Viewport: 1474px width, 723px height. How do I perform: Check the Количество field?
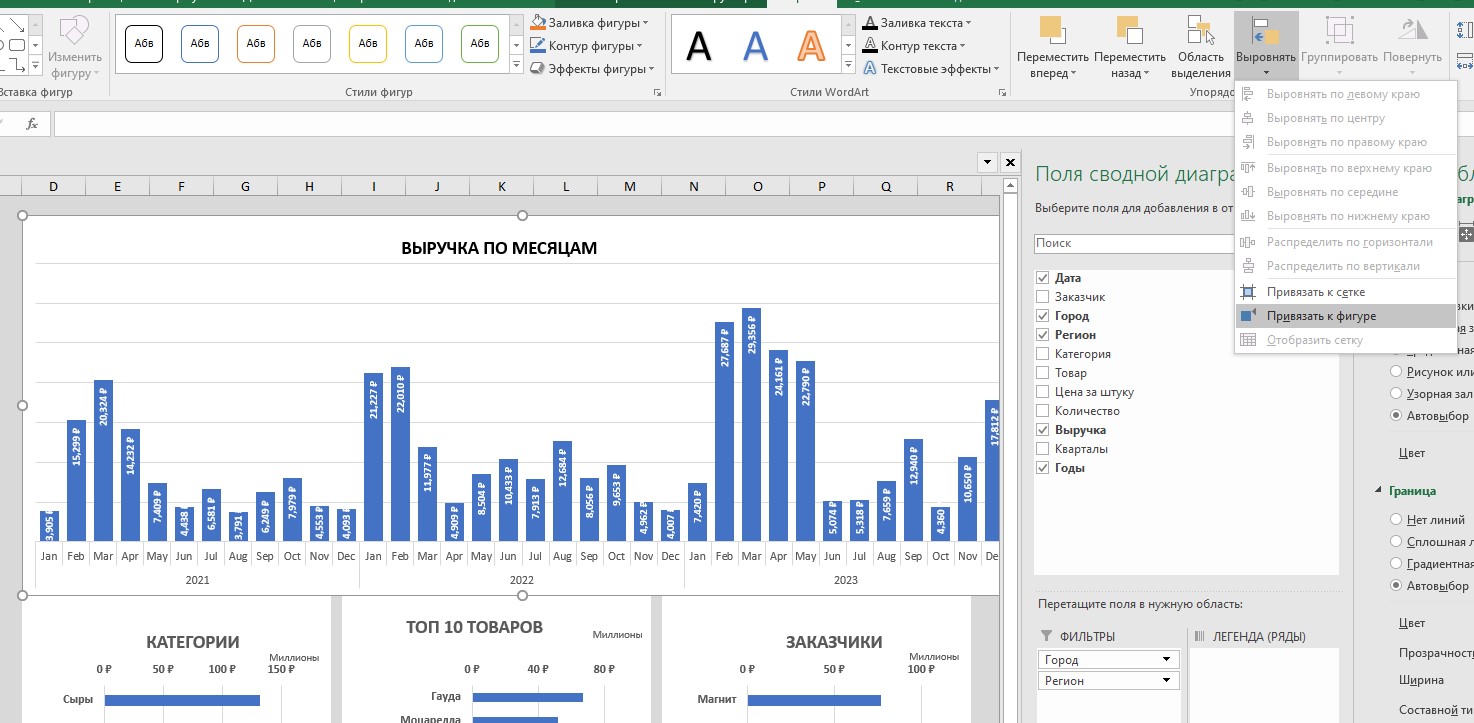click(x=1043, y=411)
